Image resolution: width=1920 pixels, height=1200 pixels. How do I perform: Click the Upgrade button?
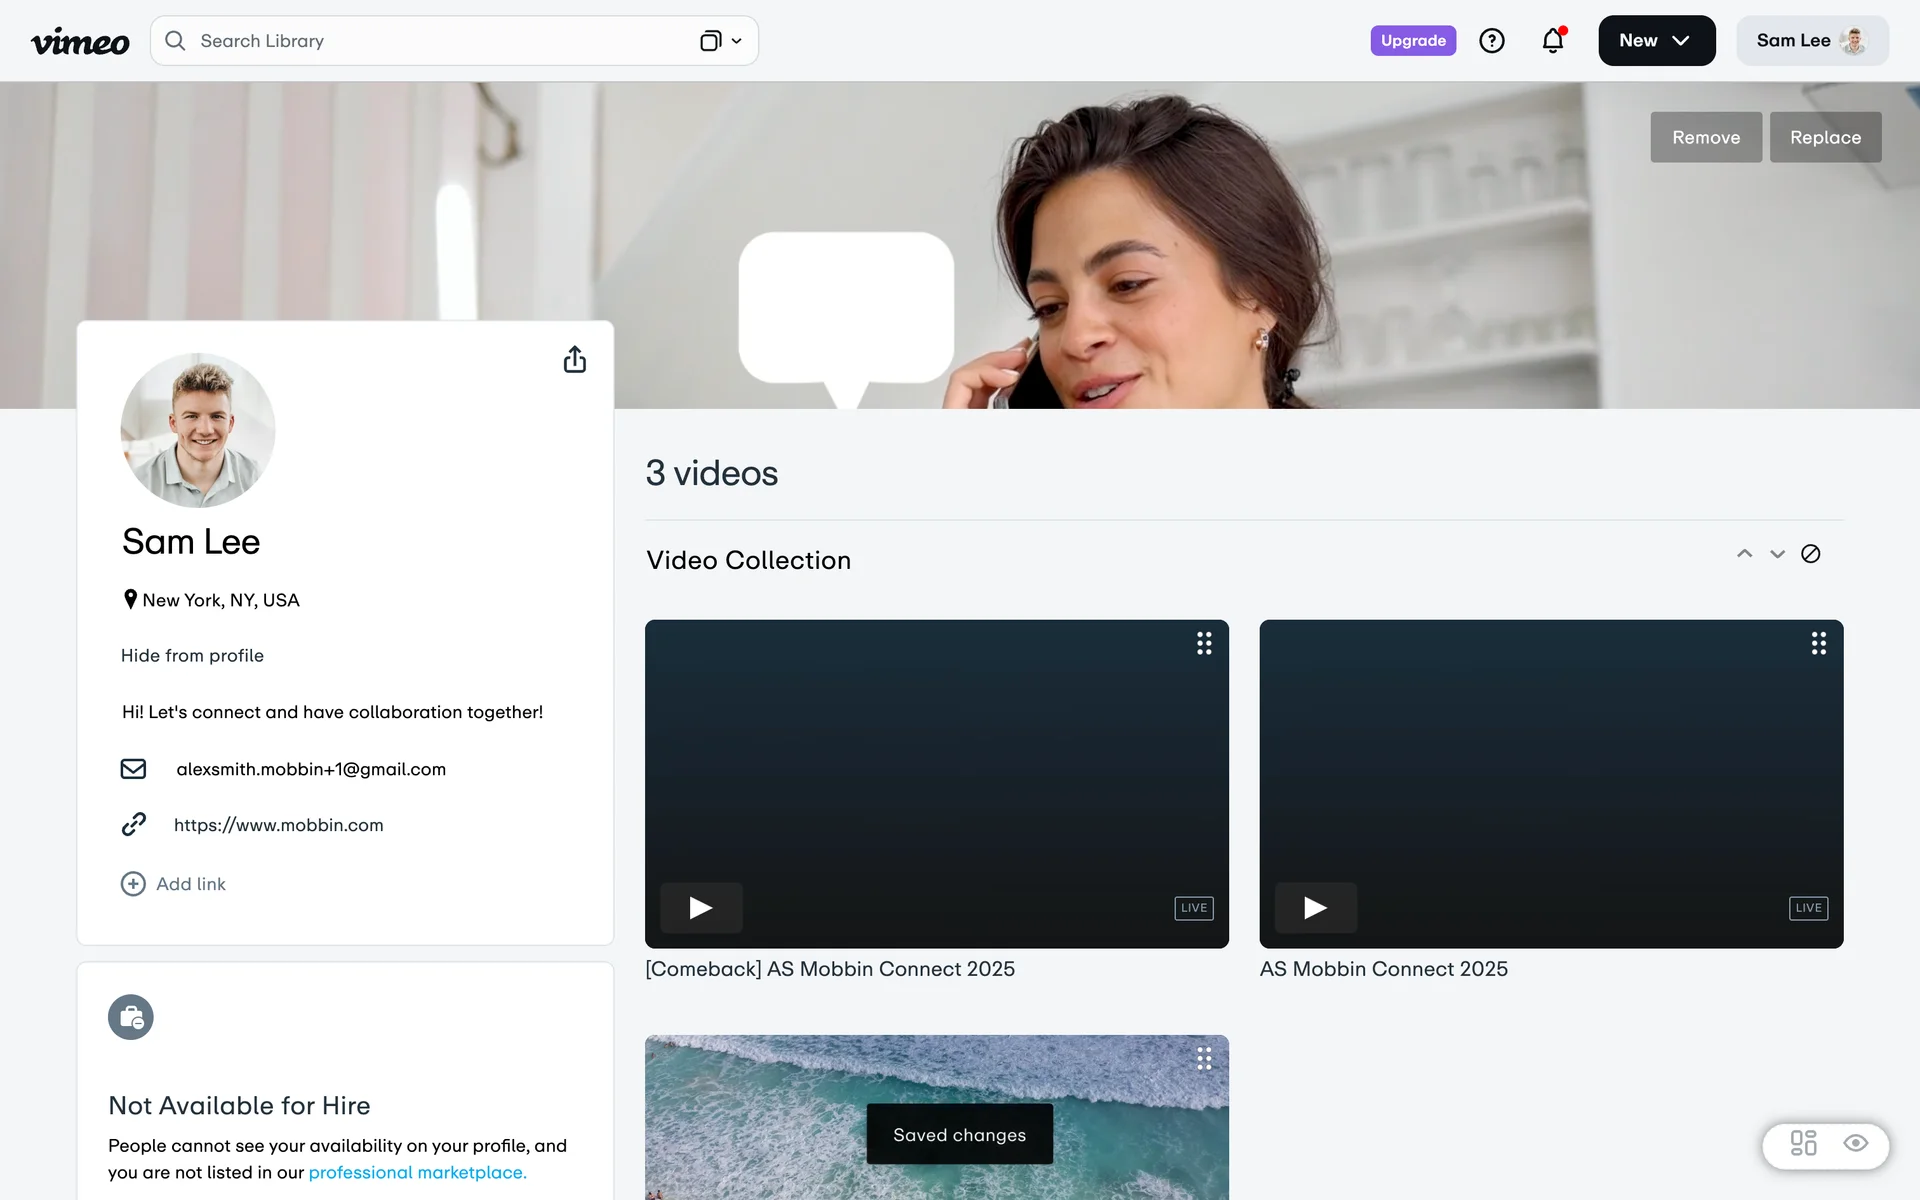(1412, 41)
